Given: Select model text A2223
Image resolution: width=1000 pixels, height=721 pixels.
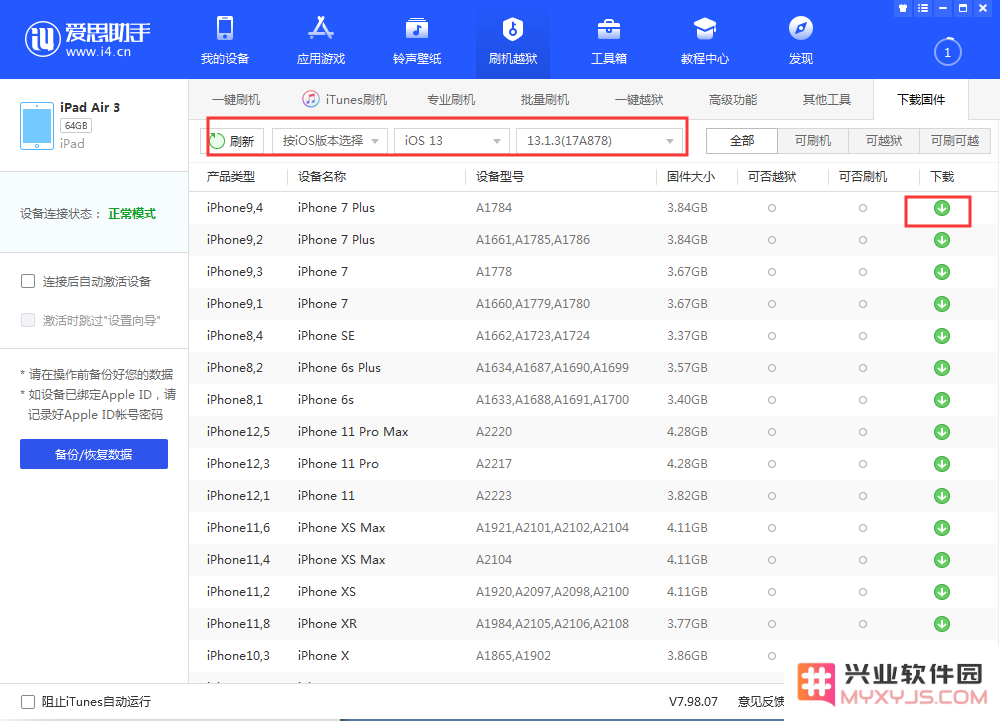Looking at the screenshot, I should coord(494,496).
